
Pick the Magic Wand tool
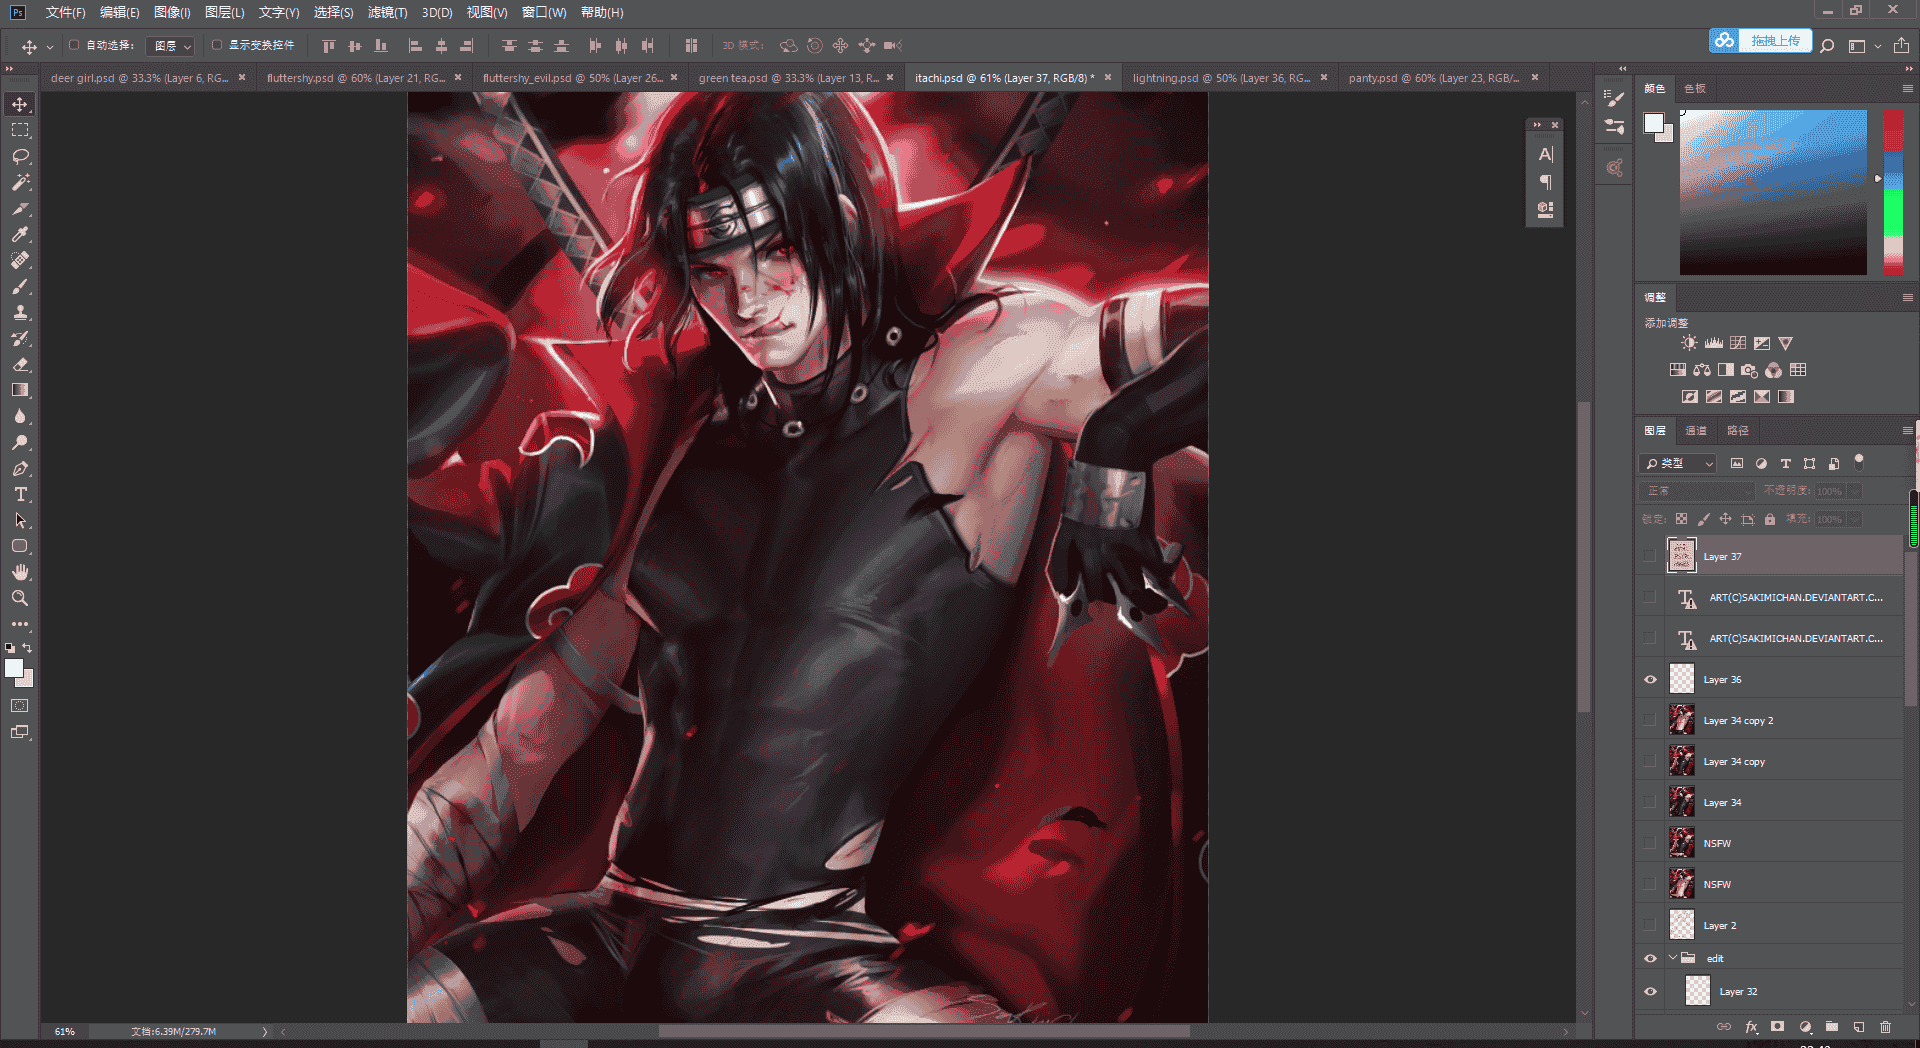pyautogui.click(x=20, y=182)
